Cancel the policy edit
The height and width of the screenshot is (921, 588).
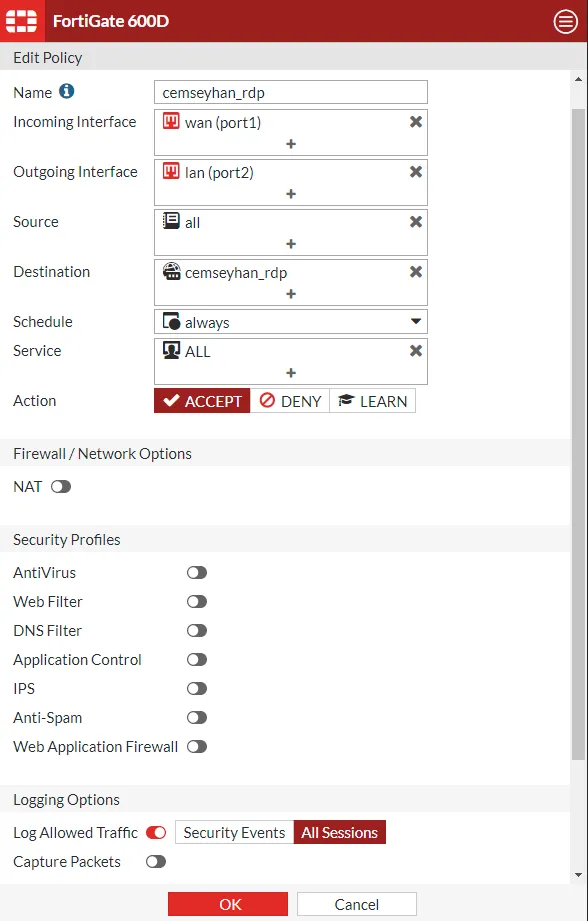(357, 904)
